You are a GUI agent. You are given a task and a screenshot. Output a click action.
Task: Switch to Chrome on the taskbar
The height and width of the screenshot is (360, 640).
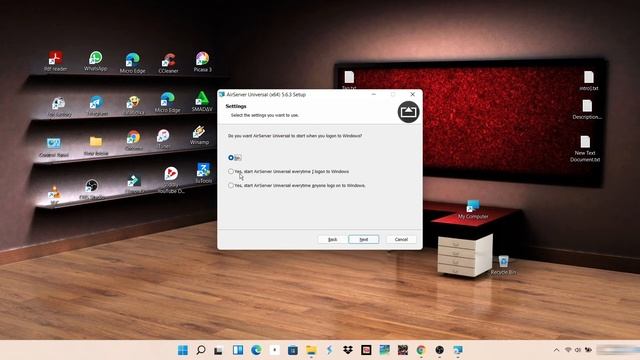421,350
